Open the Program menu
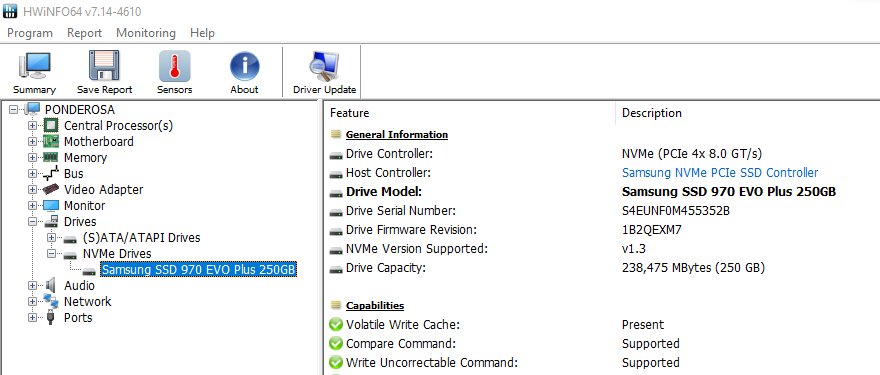The height and width of the screenshot is (375, 880). point(30,33)
